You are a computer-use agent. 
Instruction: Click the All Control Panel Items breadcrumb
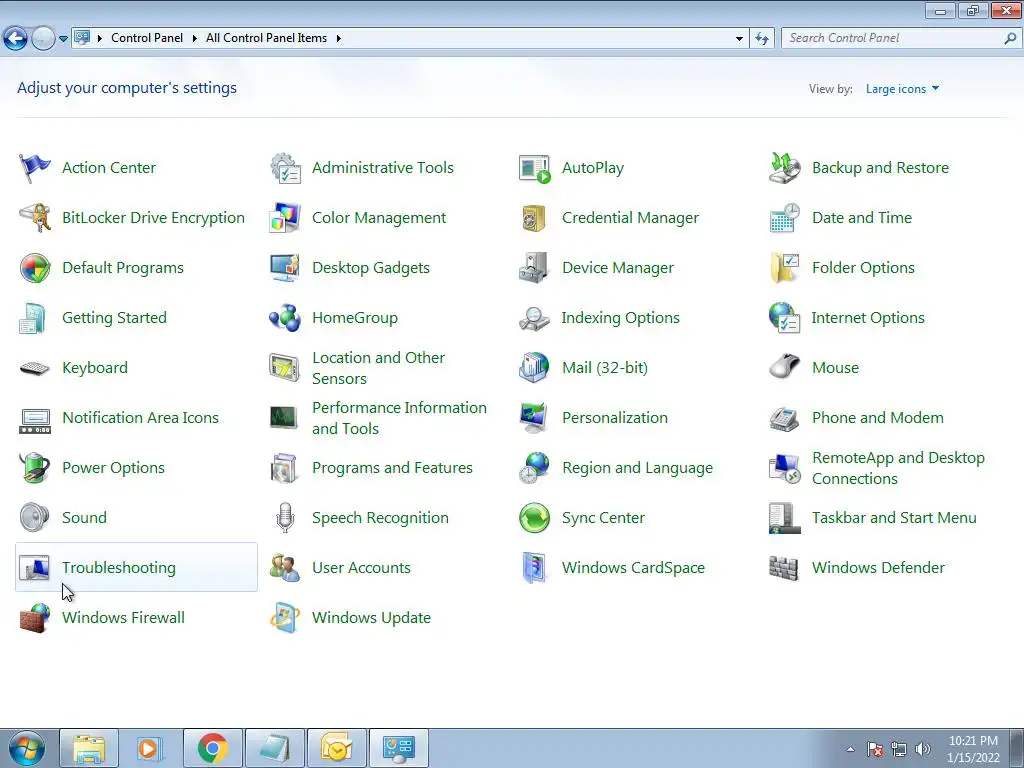pos(266,38)
